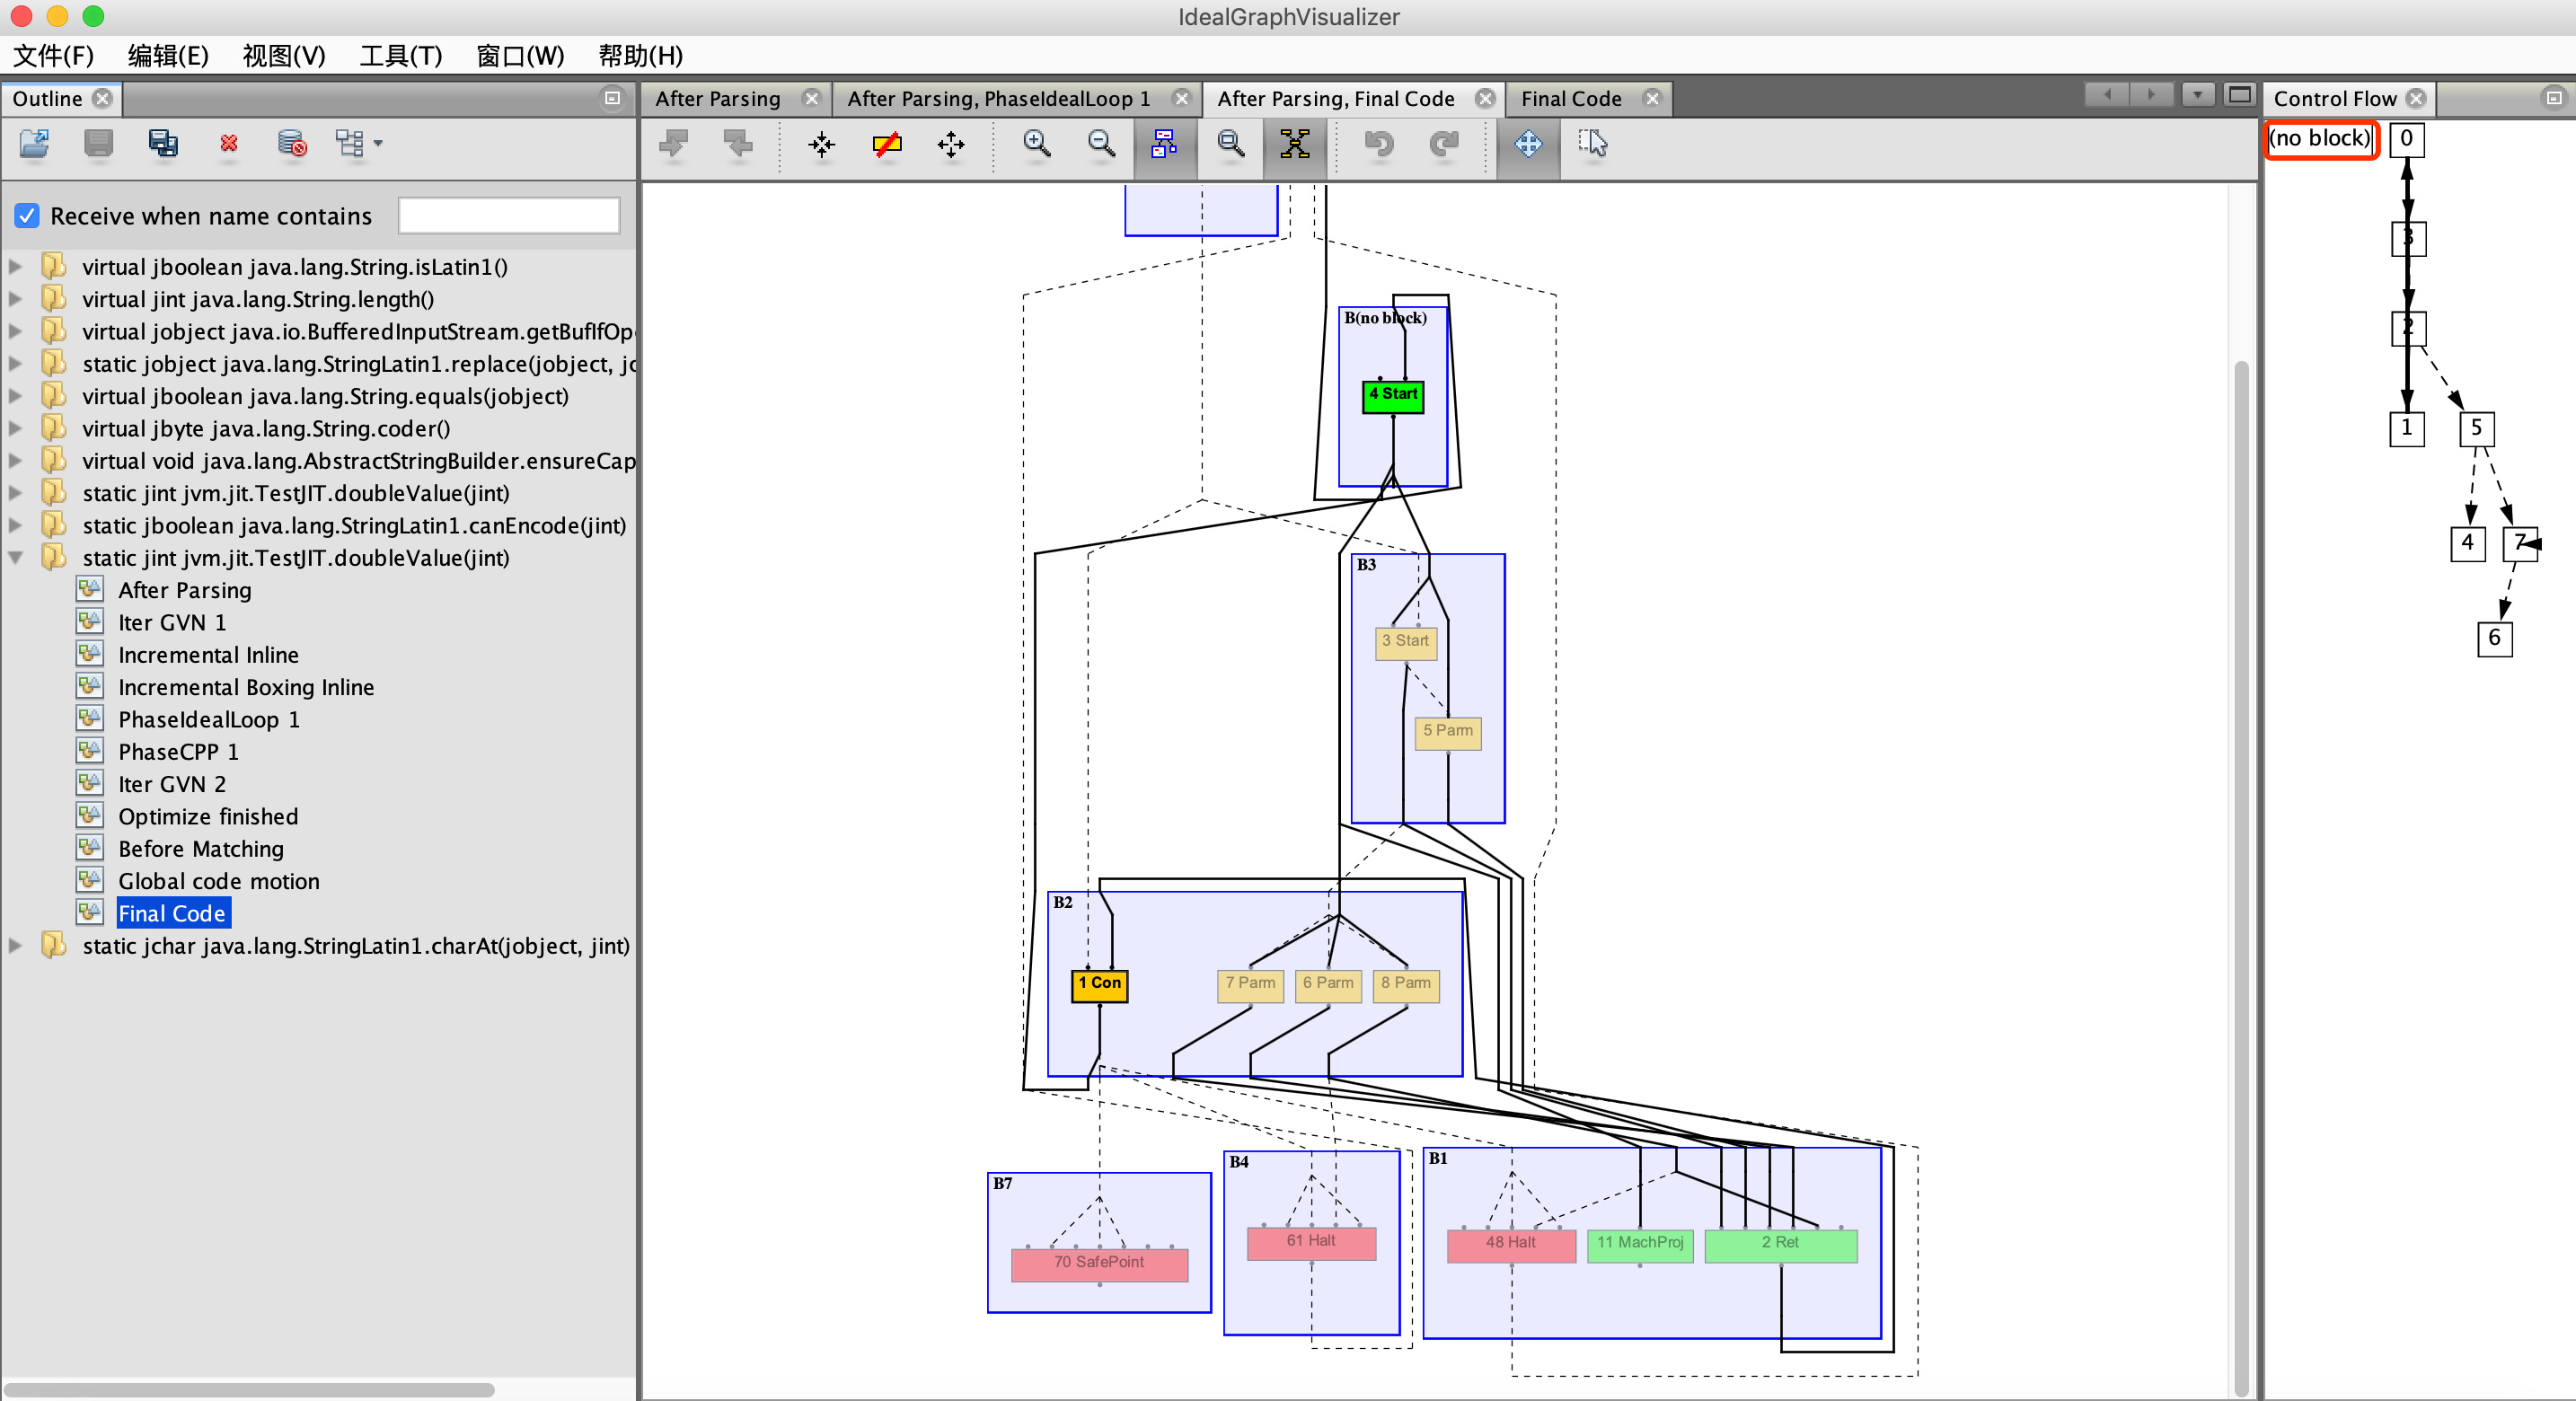The width and height of the screenshot is (2576, 1401).
Task: Toggle the panning mode button
Action: point(1528,144)
